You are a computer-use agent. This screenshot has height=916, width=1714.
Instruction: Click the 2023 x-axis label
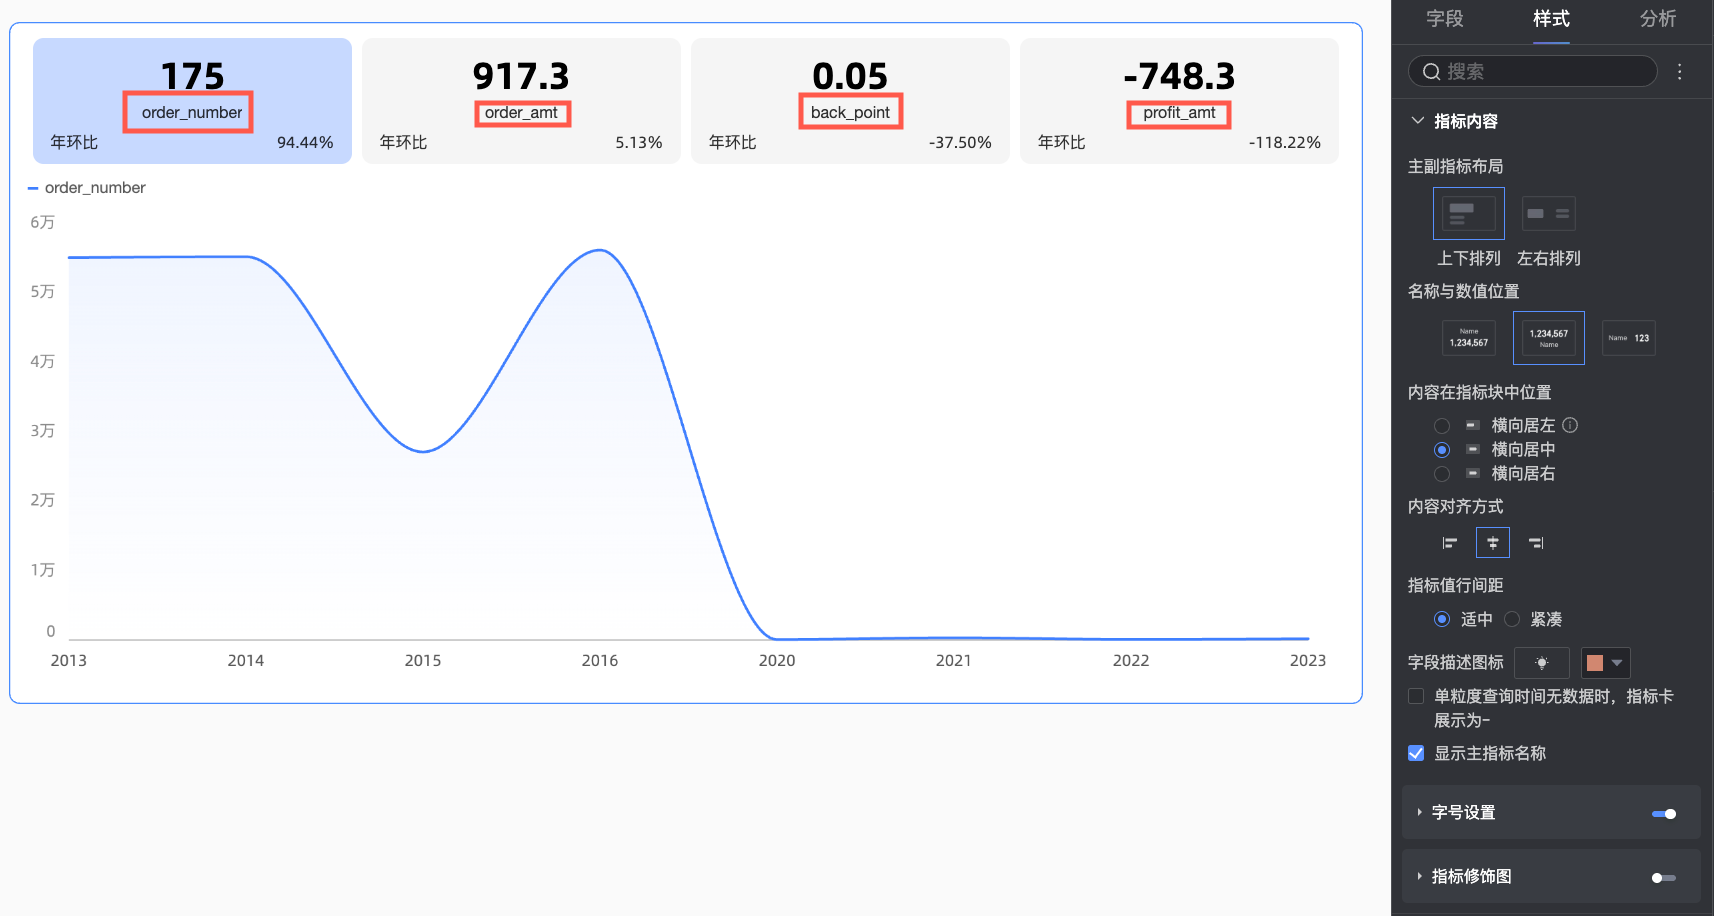[1308, 661]
